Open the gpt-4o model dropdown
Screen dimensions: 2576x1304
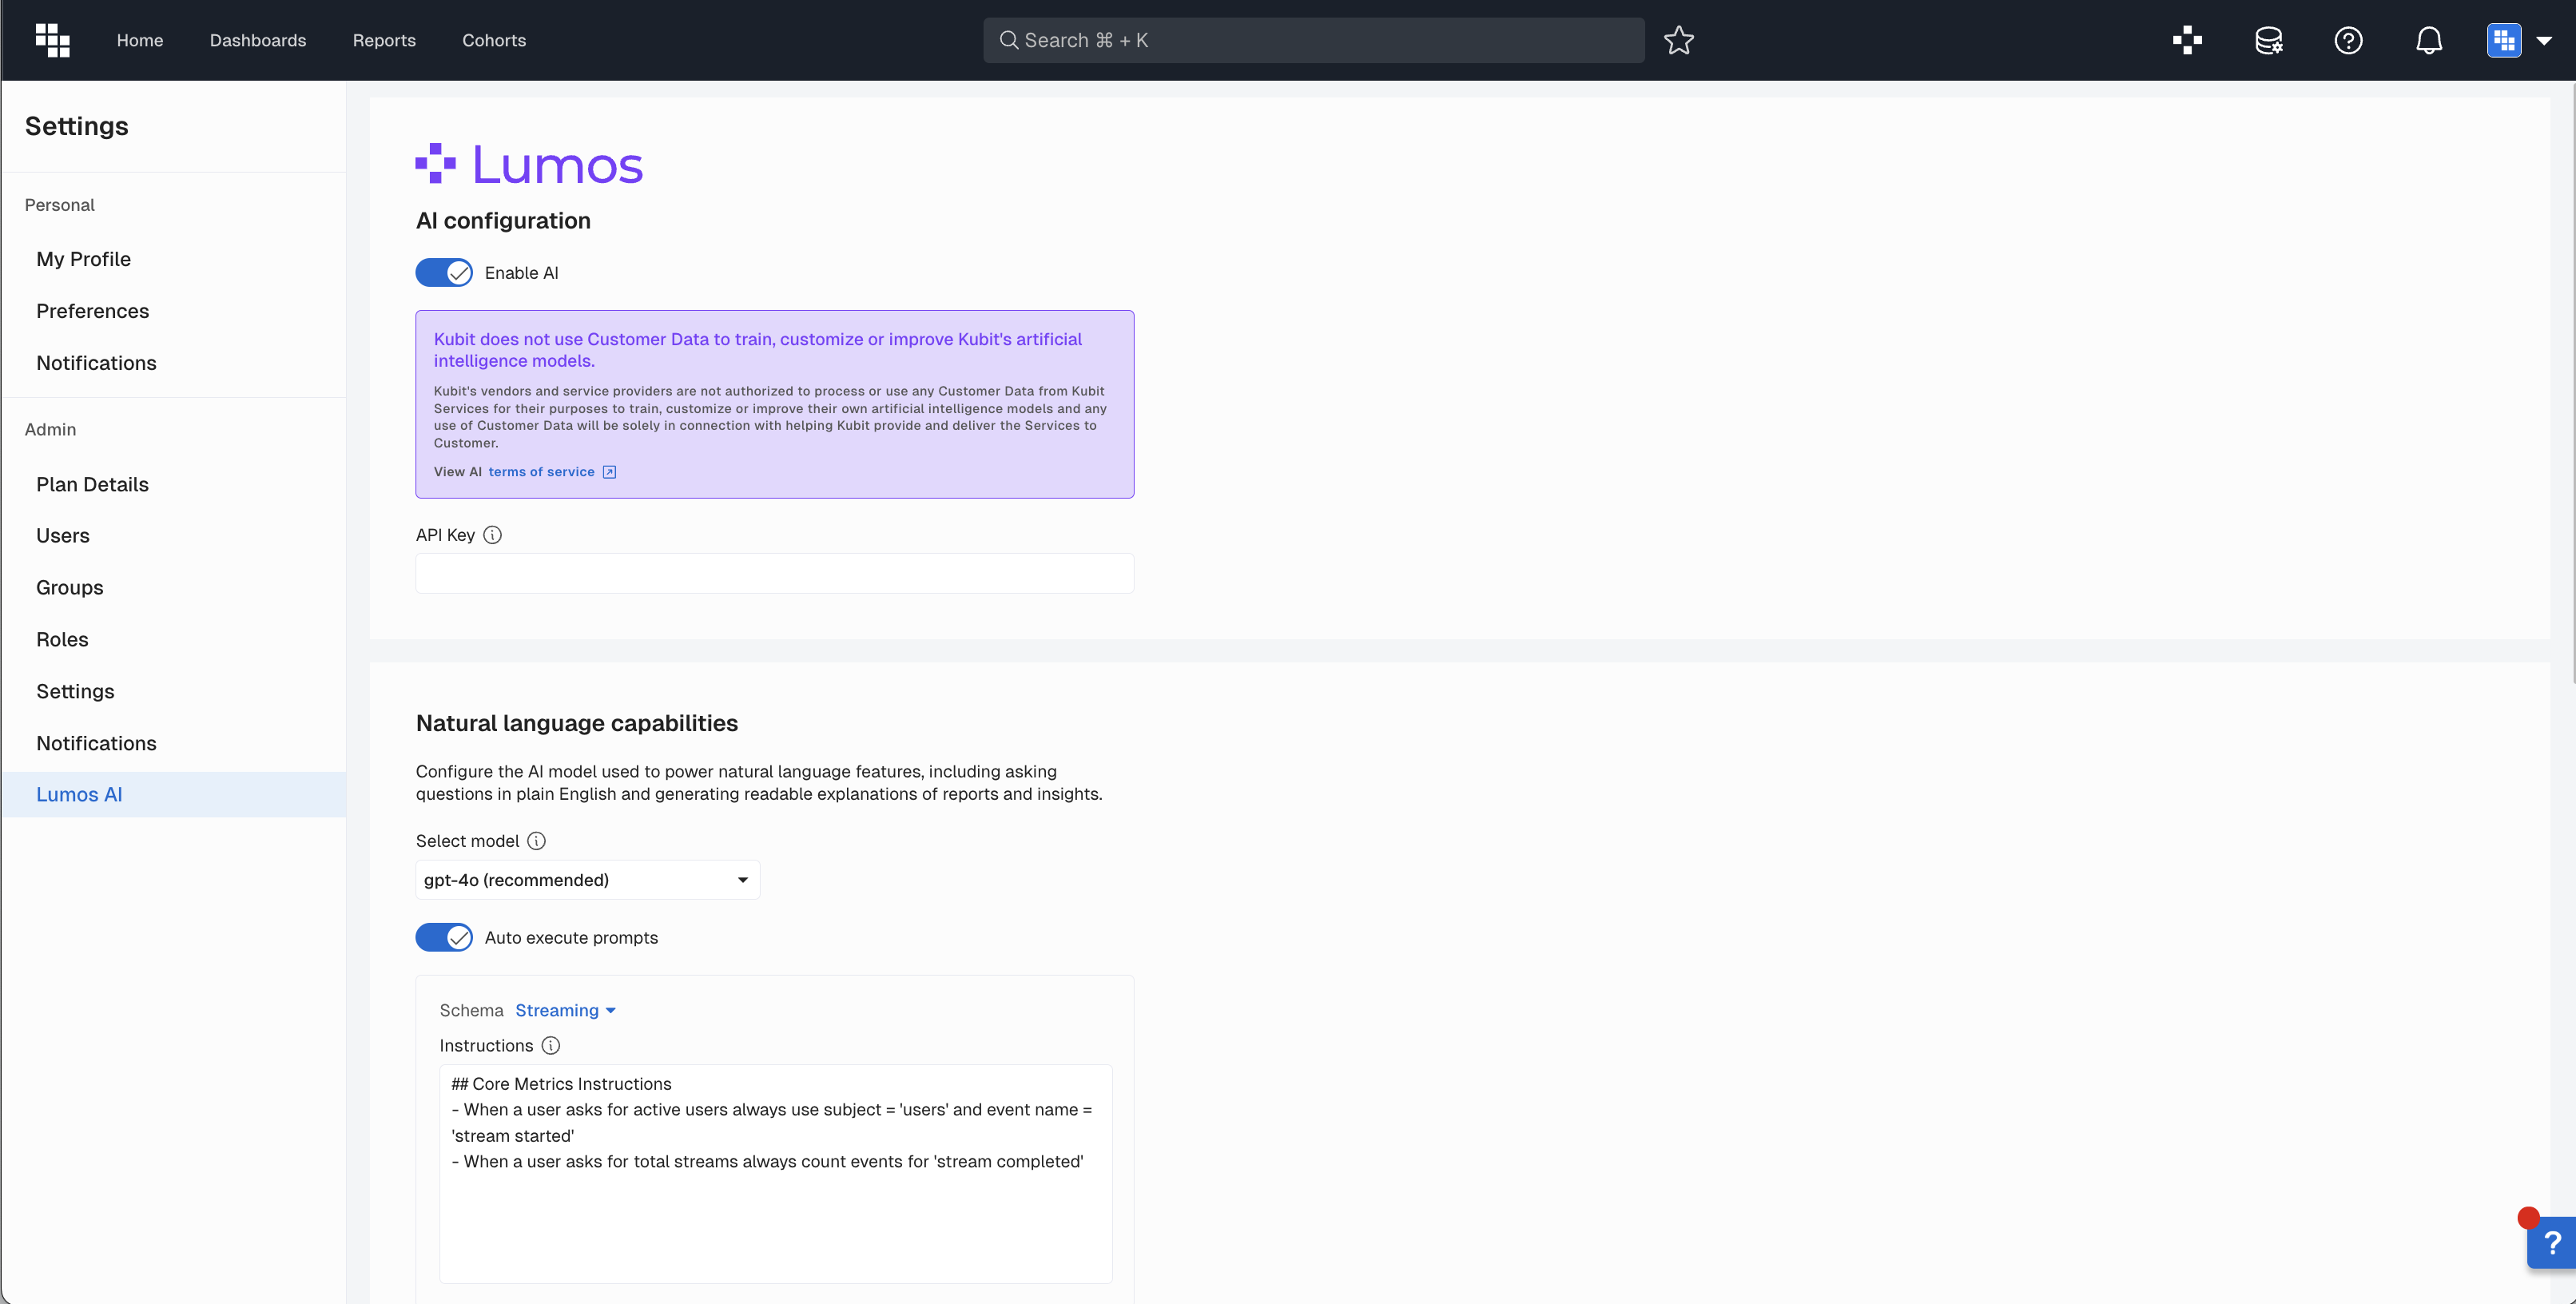tap(587, 880)
